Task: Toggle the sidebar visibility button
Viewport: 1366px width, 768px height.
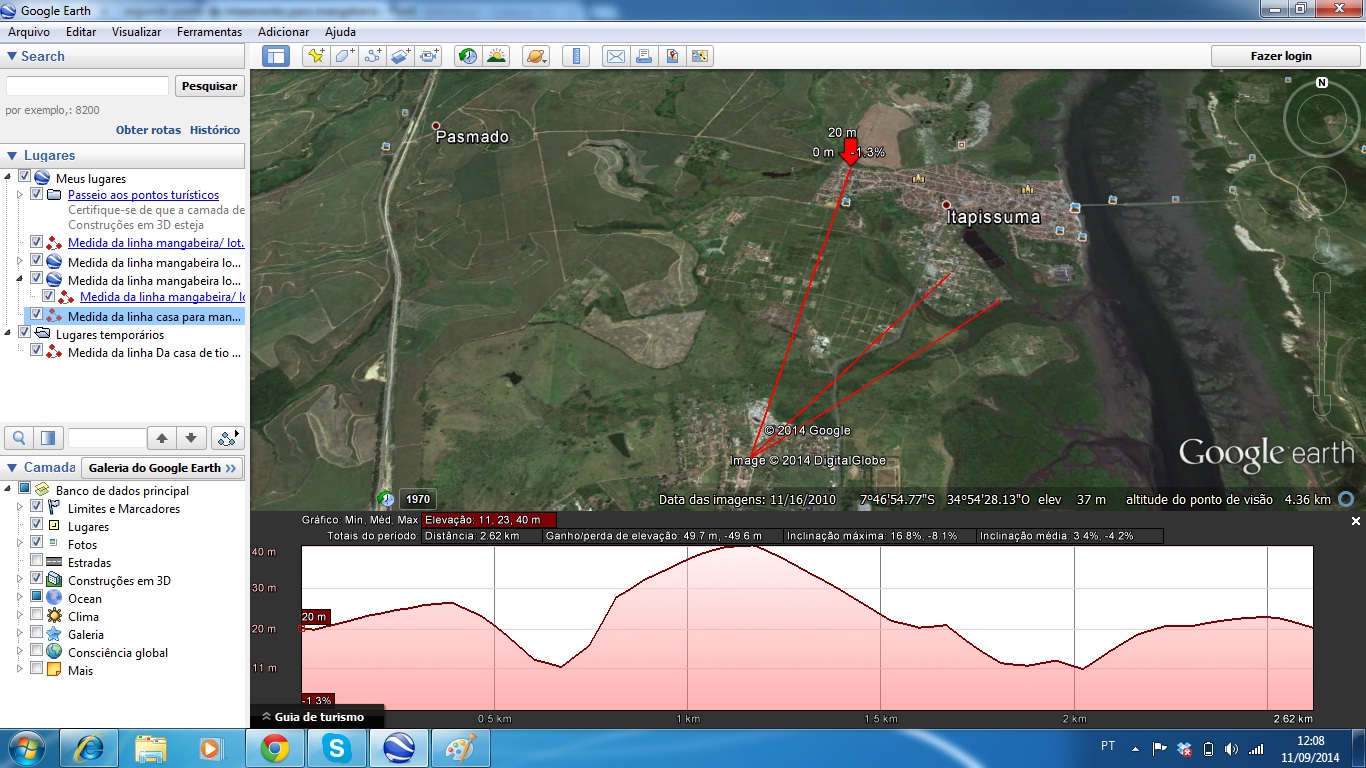Action: (x=275, y=56)
